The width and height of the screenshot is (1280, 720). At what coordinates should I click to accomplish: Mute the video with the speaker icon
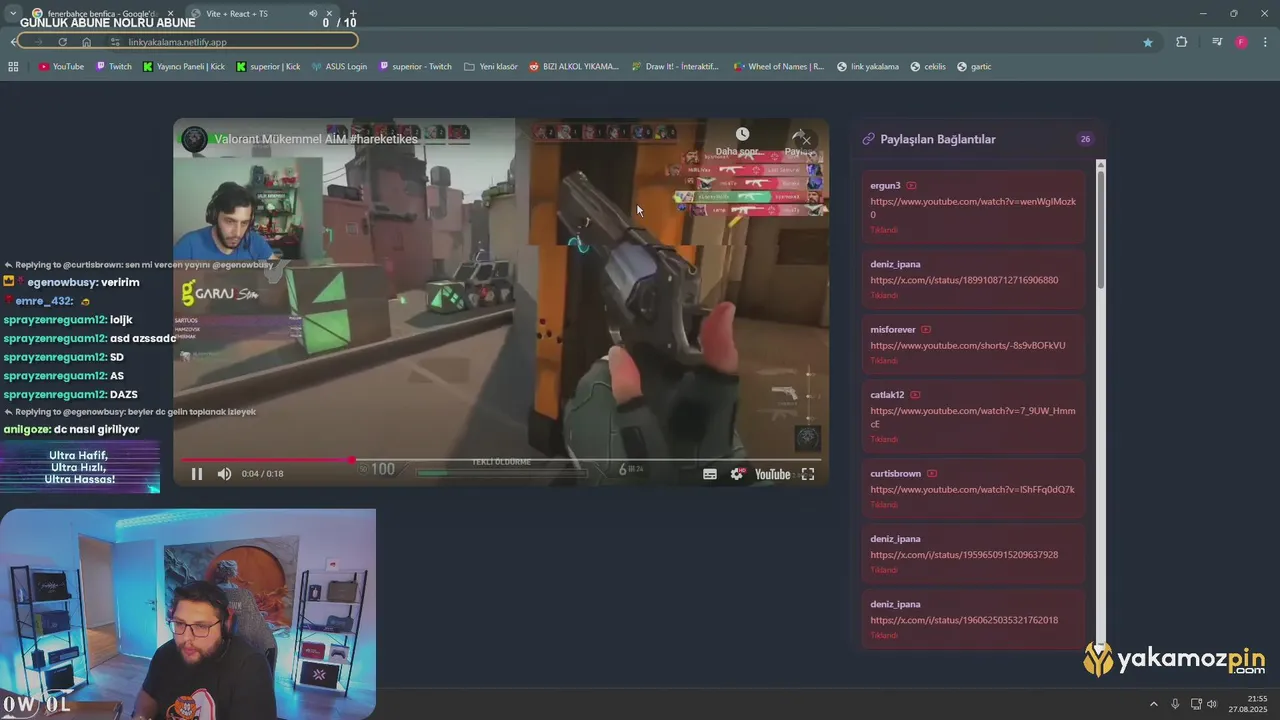point(224,474)
